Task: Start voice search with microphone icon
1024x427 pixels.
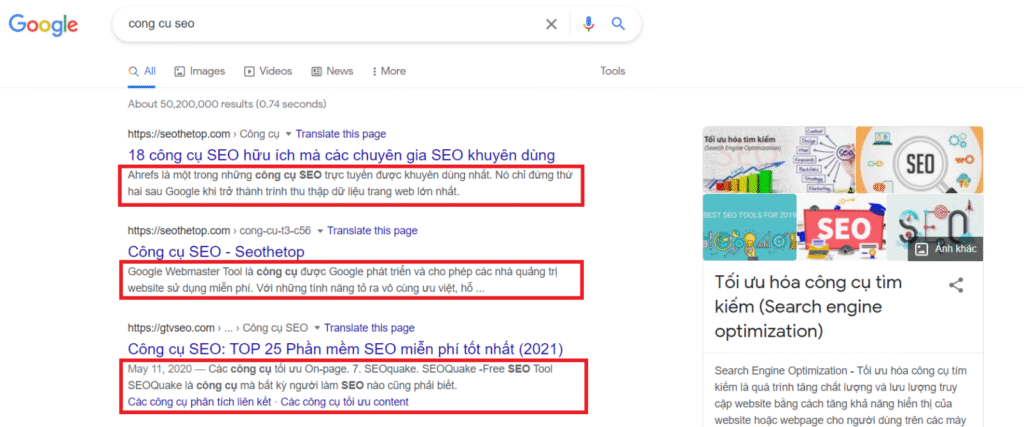Action: coord(589,24)
